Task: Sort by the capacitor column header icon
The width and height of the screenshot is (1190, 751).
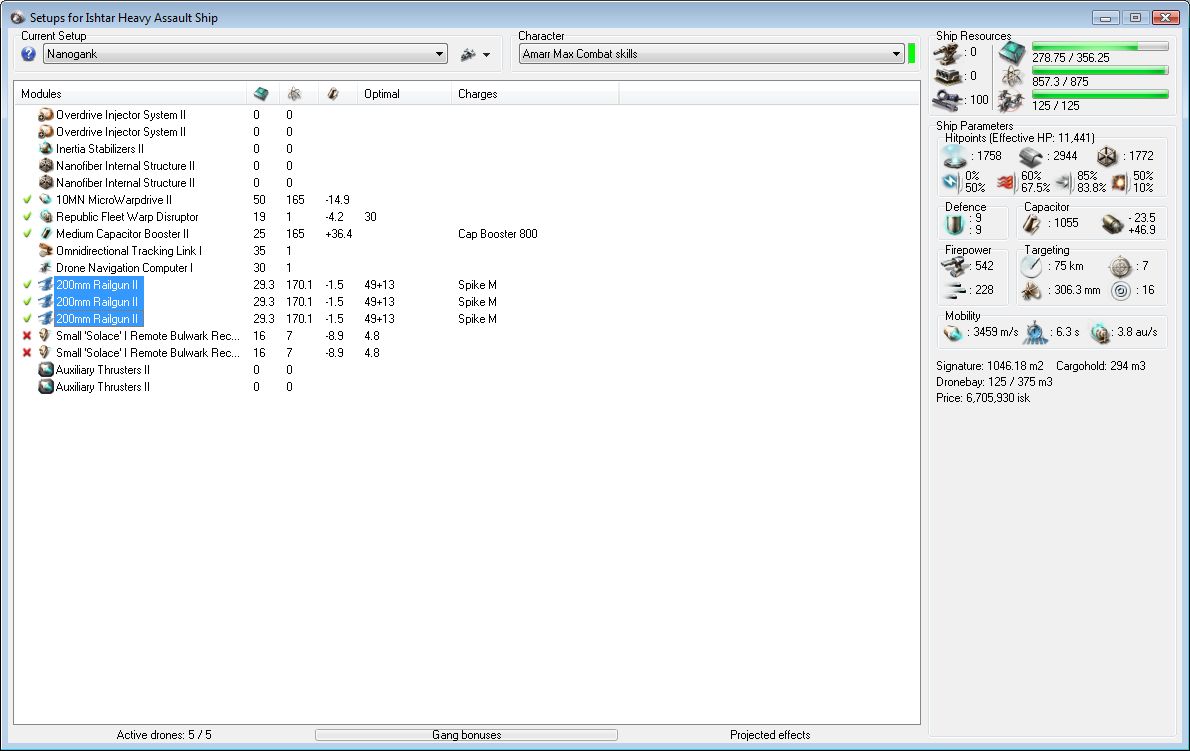Action: click(332, 94)
